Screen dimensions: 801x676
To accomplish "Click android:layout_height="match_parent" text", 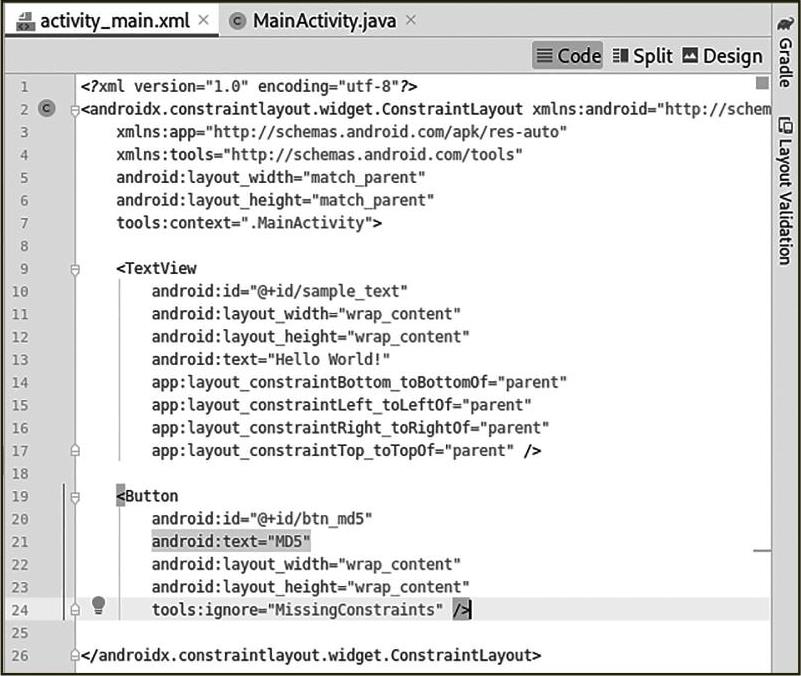I will 275,200.
